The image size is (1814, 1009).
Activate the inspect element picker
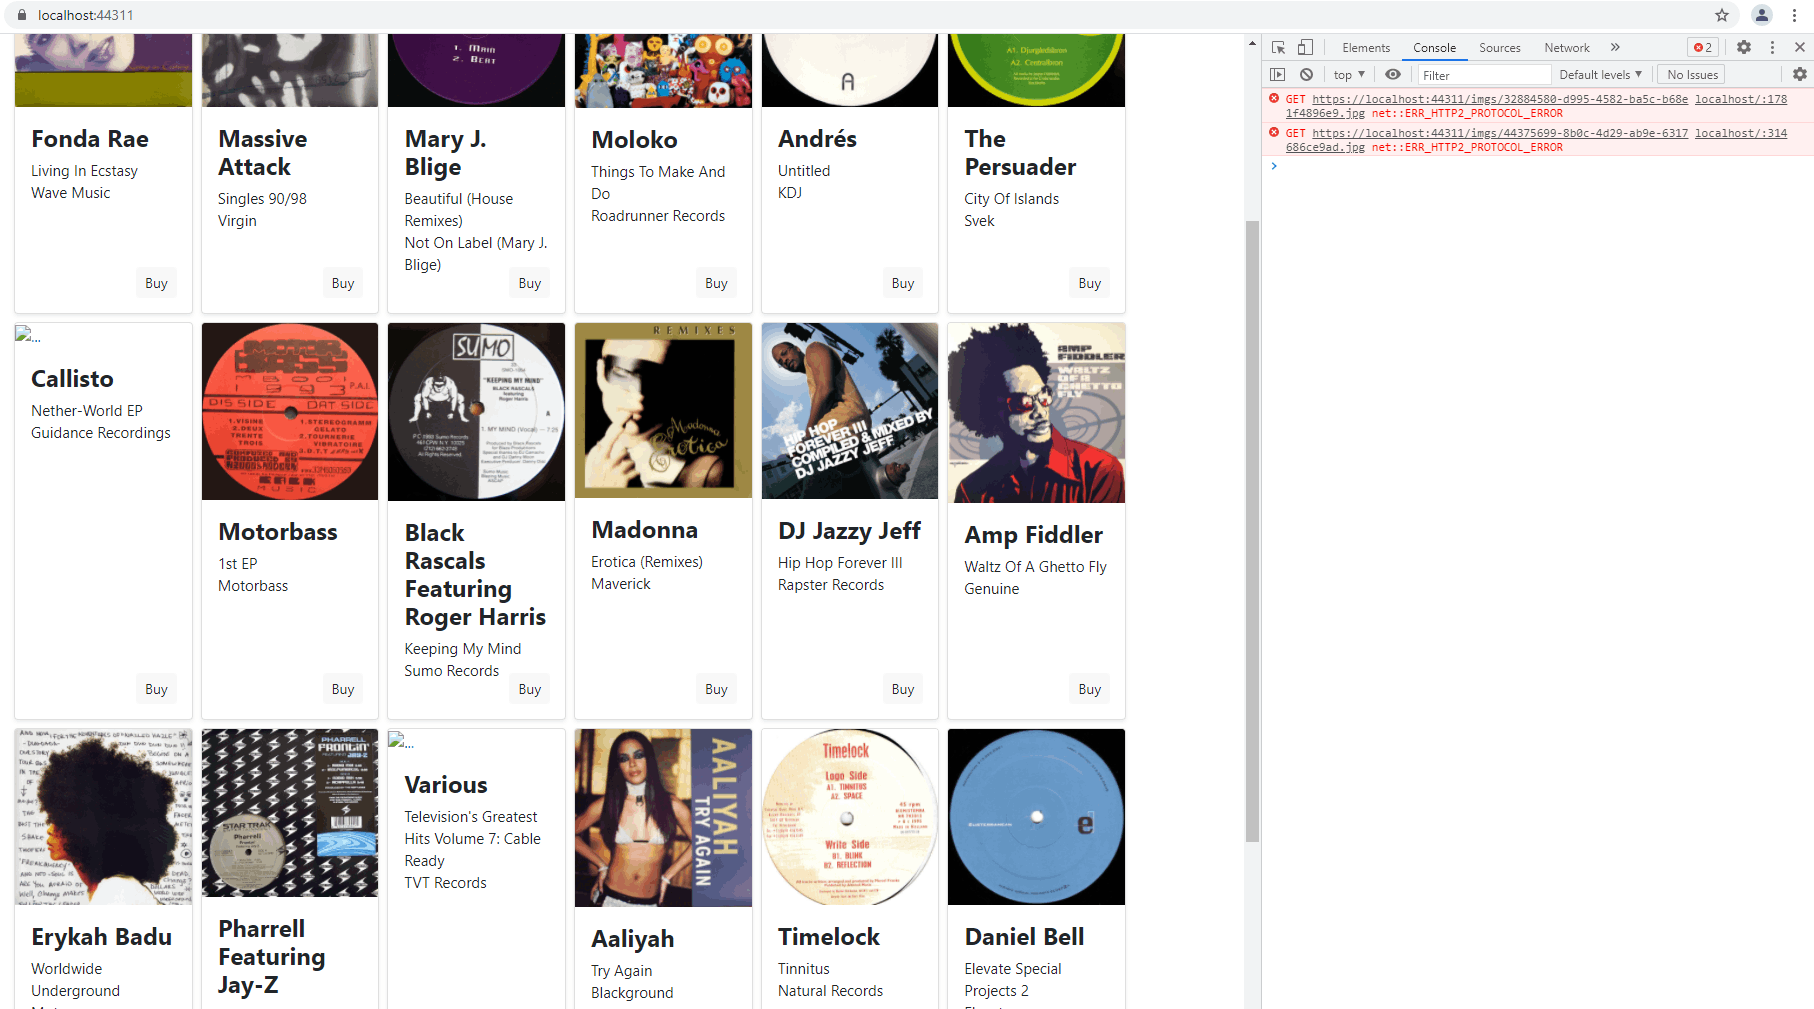(1278, 47)
